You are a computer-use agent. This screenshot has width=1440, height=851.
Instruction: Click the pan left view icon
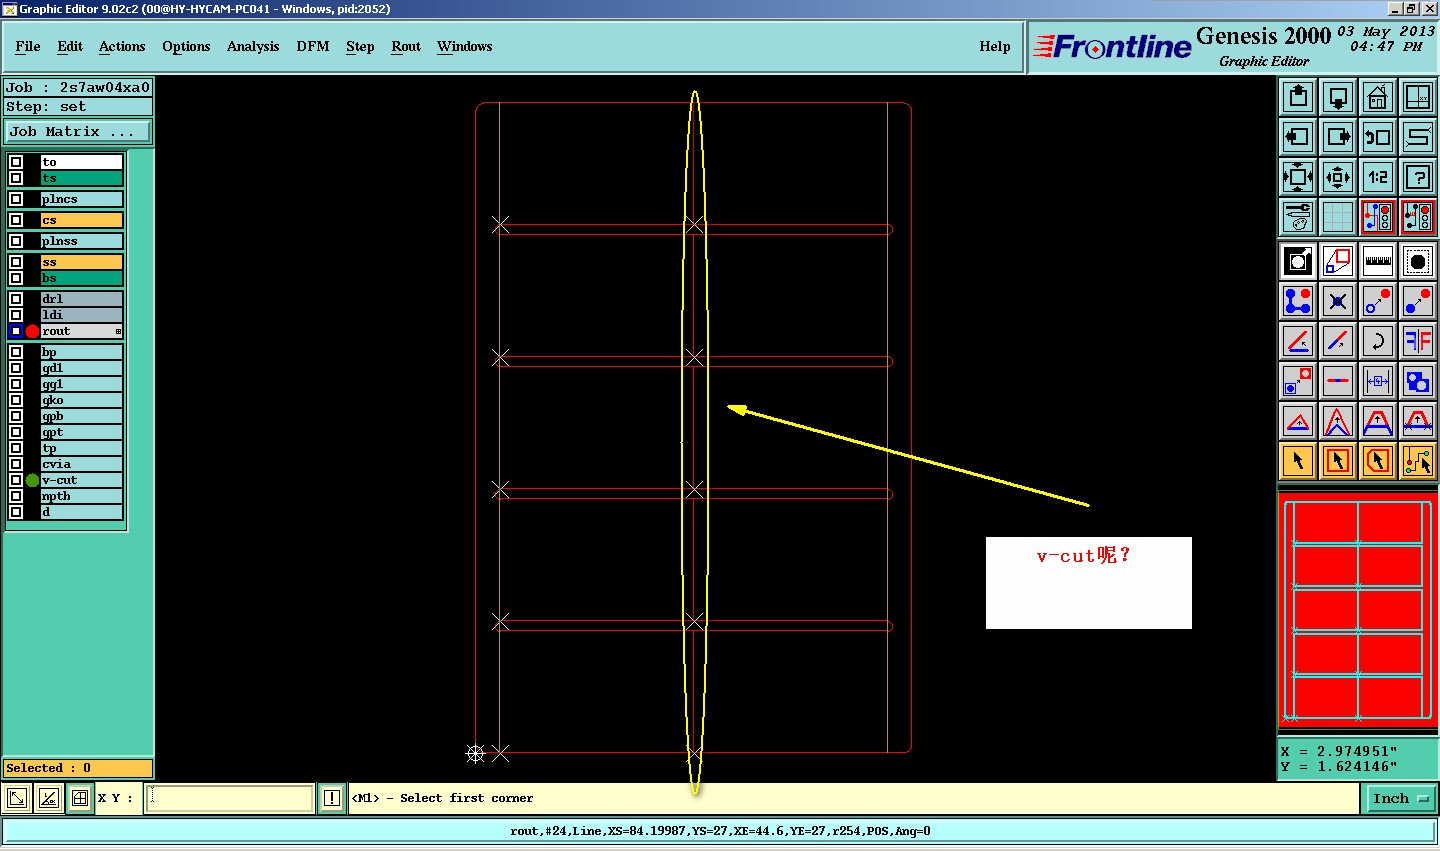pos(1298,137)
